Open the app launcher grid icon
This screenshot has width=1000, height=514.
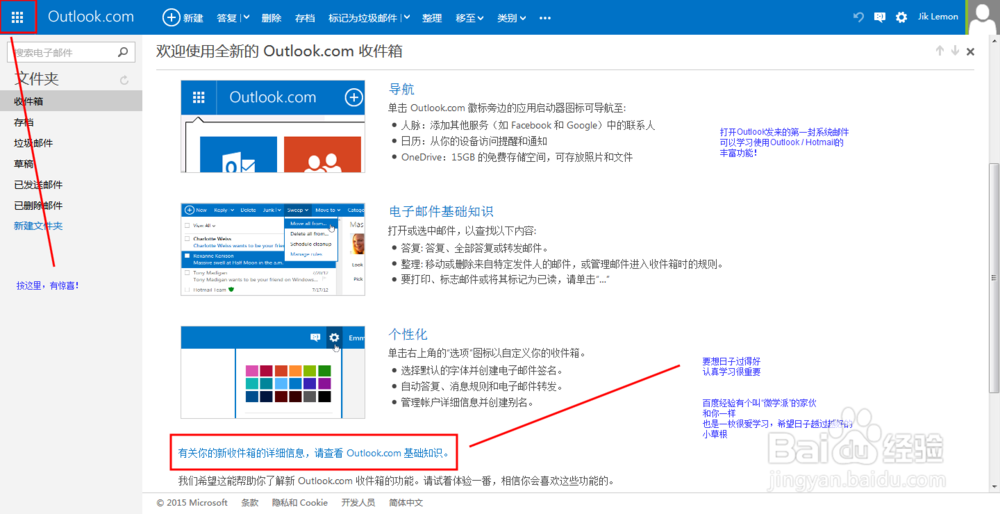(17, 17)
